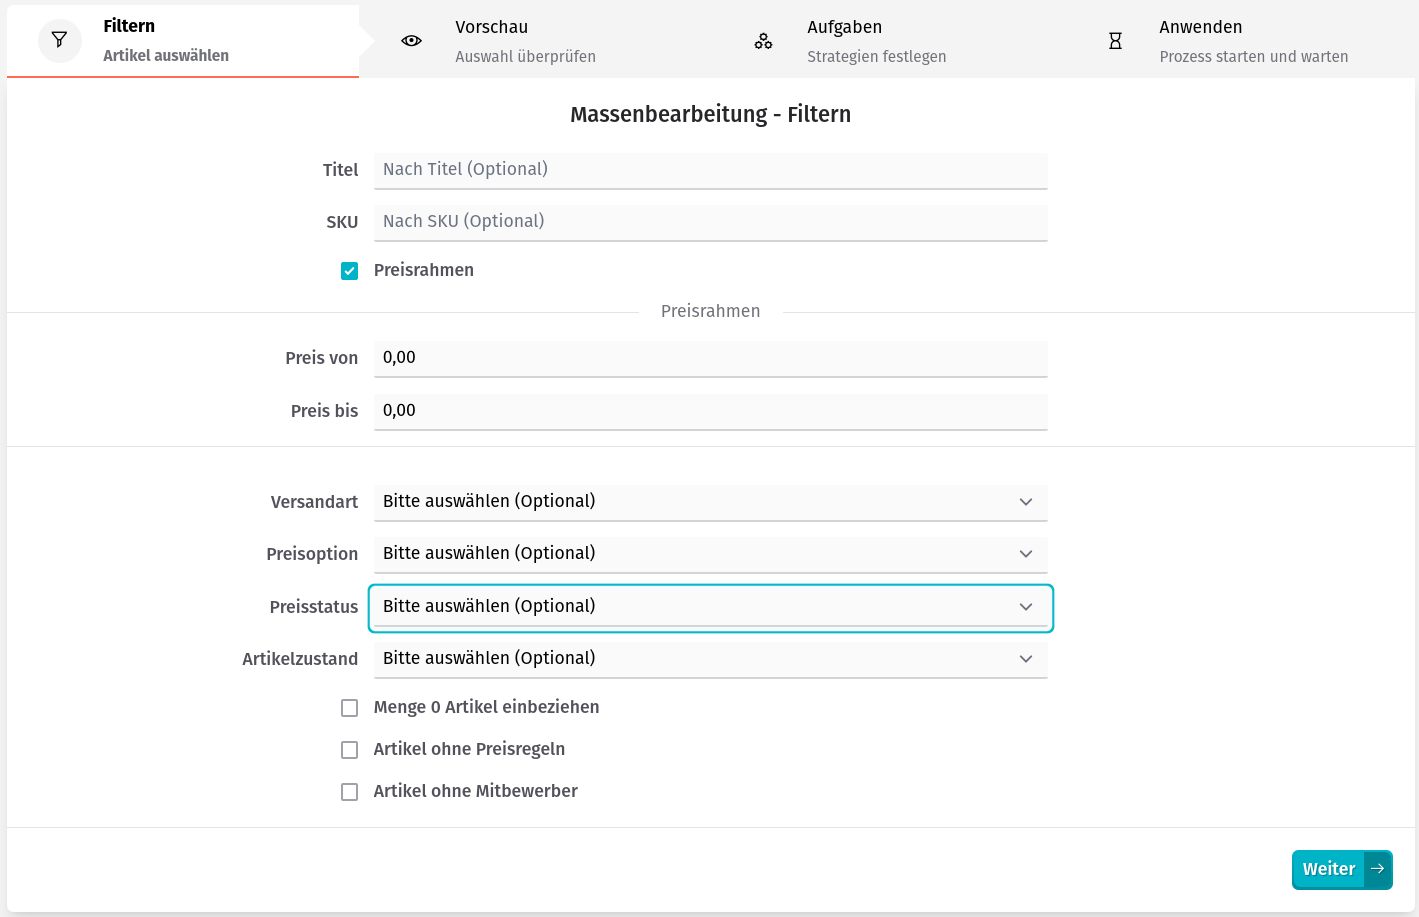
Task: Click 'Prozess starten und warten' subtitle
Action: [x=1254, y=57]
